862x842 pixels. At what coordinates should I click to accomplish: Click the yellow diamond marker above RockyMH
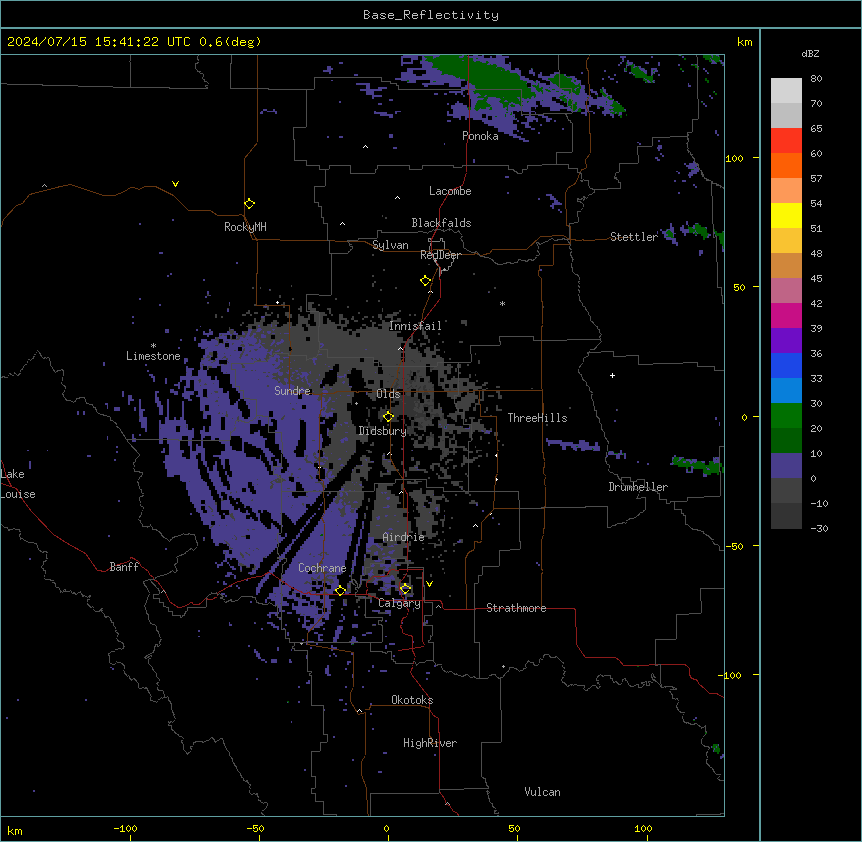coord(249,204)
